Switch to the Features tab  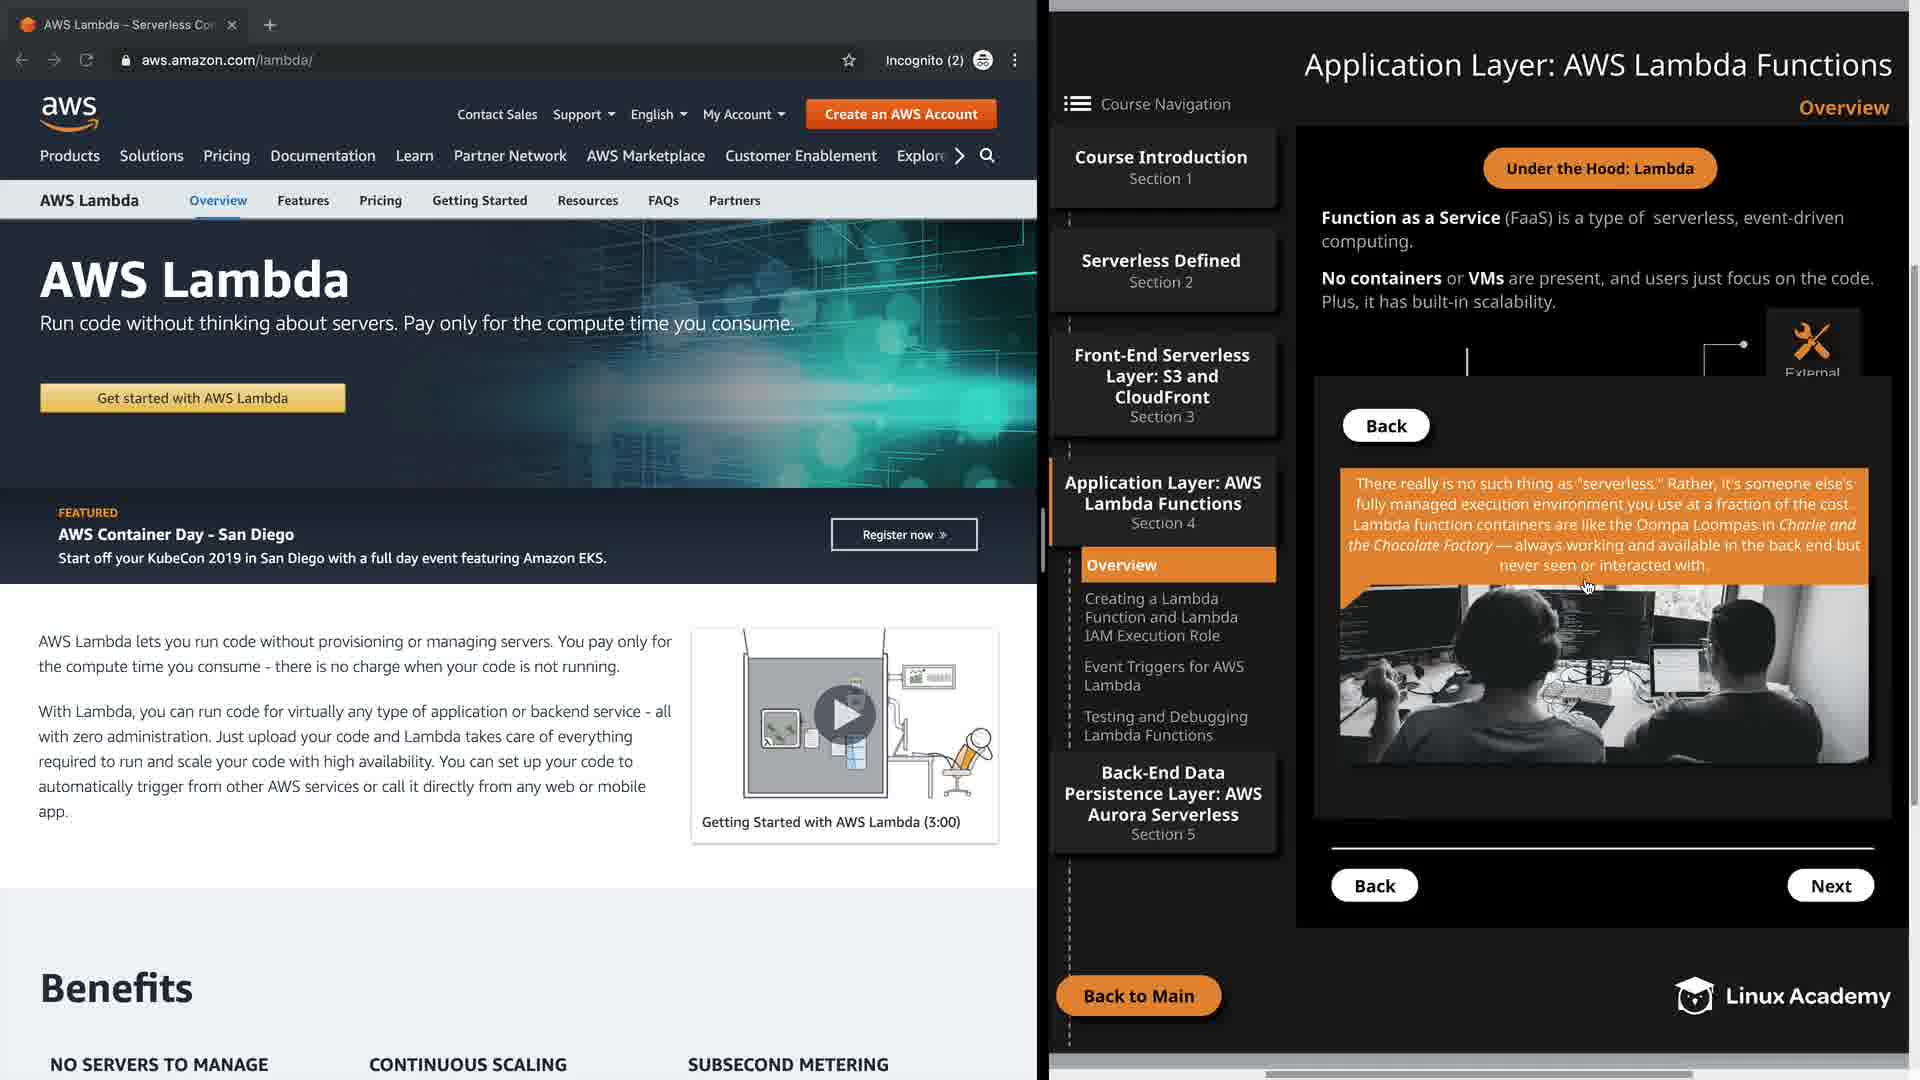[303, 200]
